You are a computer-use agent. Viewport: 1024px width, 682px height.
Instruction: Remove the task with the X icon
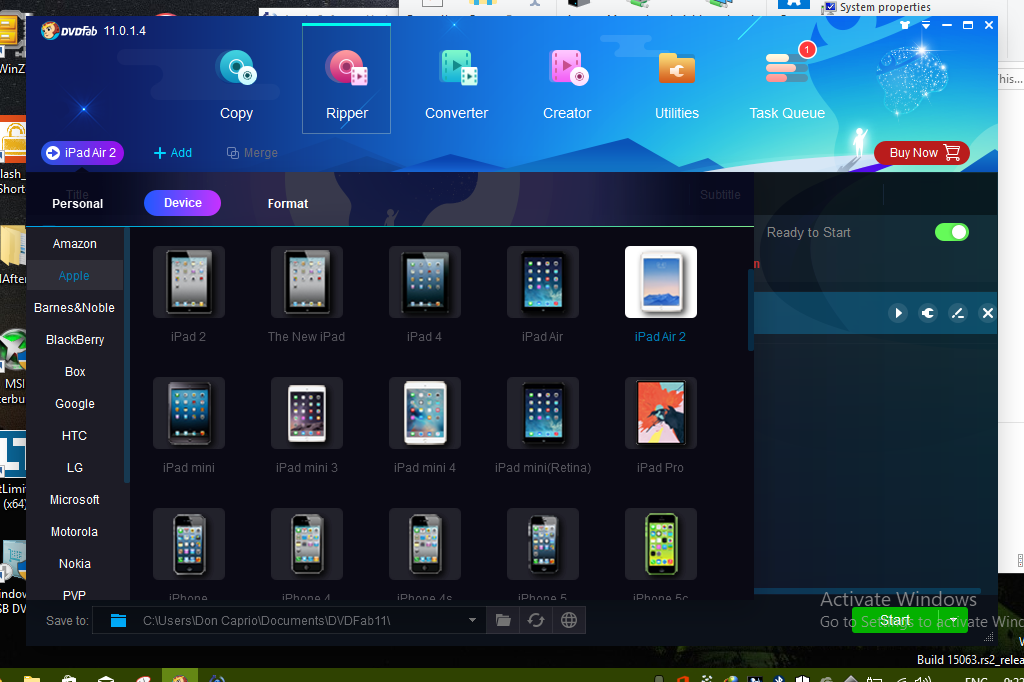(987, 313)
